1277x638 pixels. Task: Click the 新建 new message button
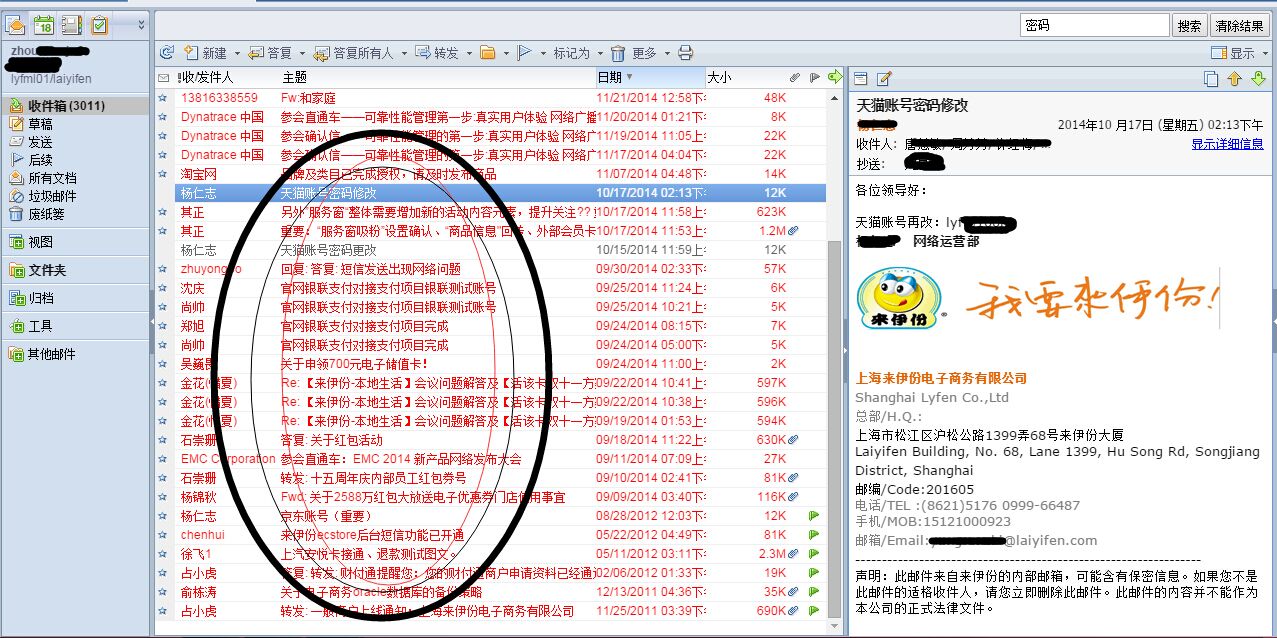click(x=205, y=53)
